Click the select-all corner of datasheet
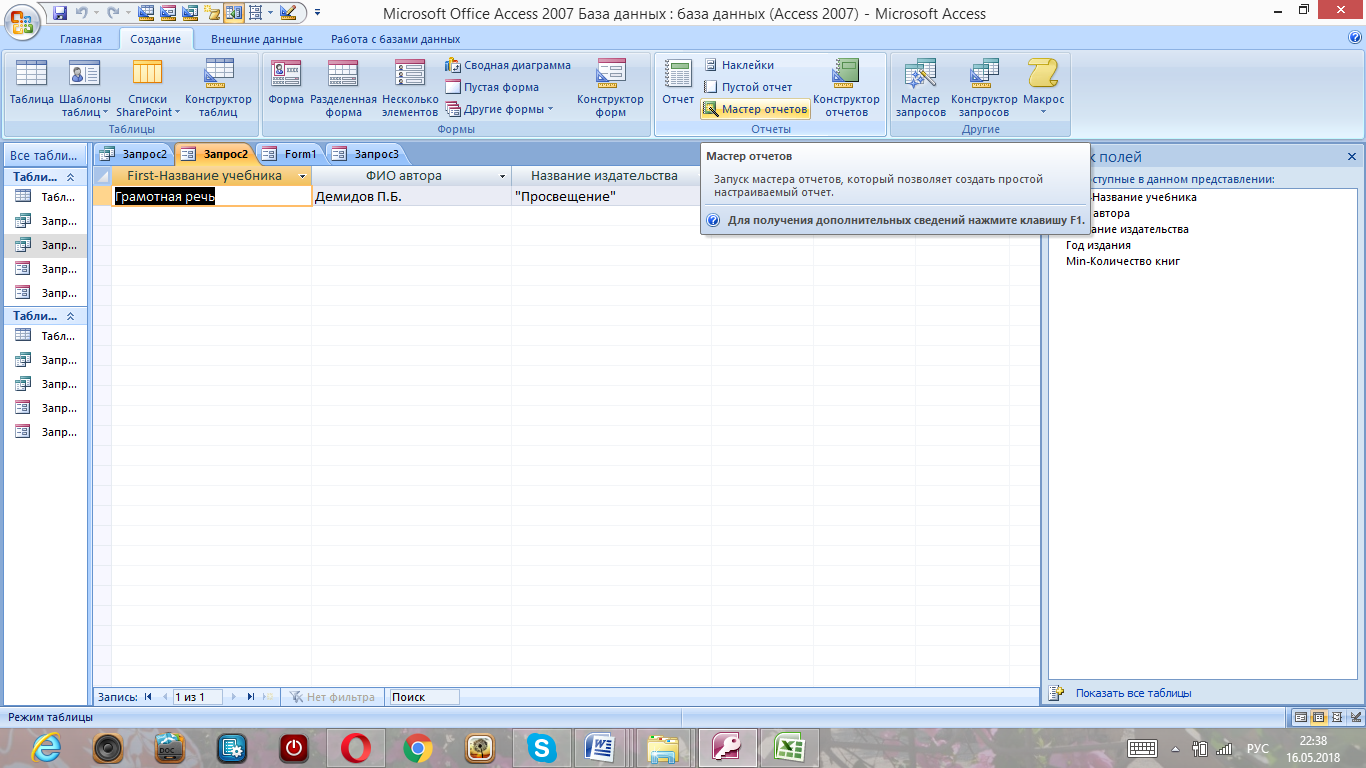Image resolution: width=1366 pixels, height=768 pixels. (x=102, y=176)
